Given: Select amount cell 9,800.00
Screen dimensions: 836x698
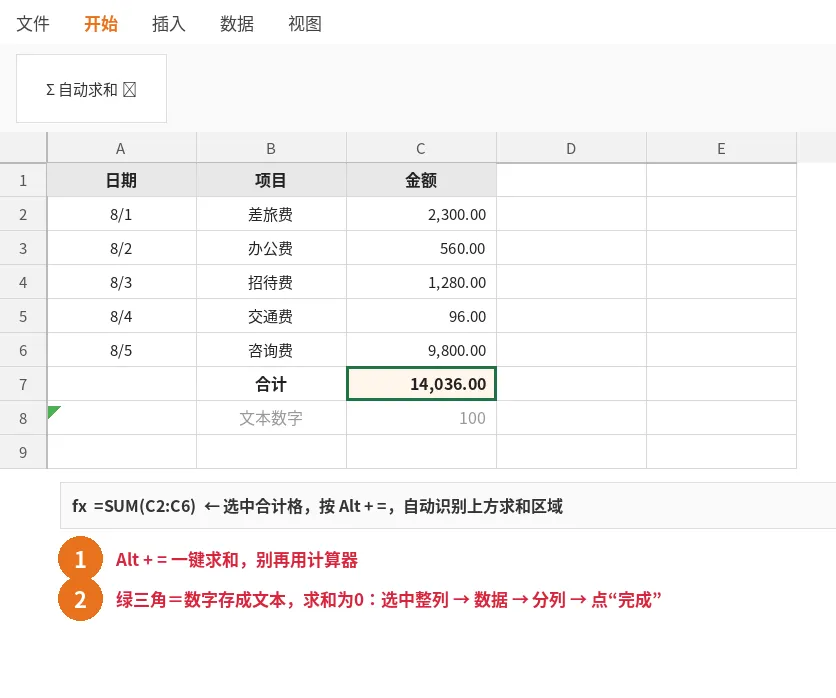Looking at the screenshot, I should tap(421, 350).
